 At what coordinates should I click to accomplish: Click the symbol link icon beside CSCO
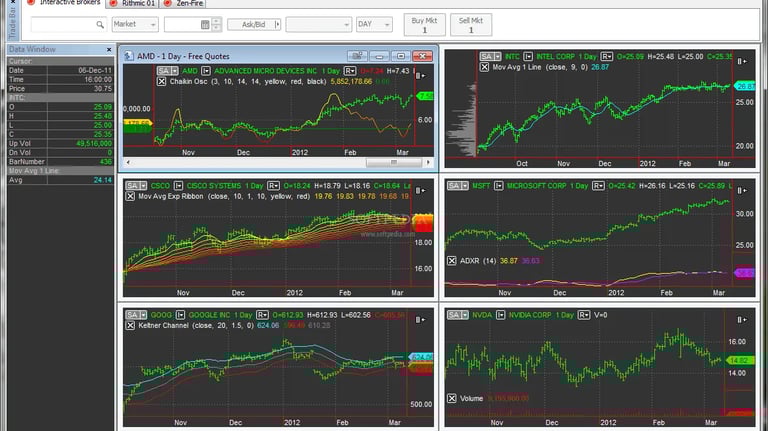178,186
